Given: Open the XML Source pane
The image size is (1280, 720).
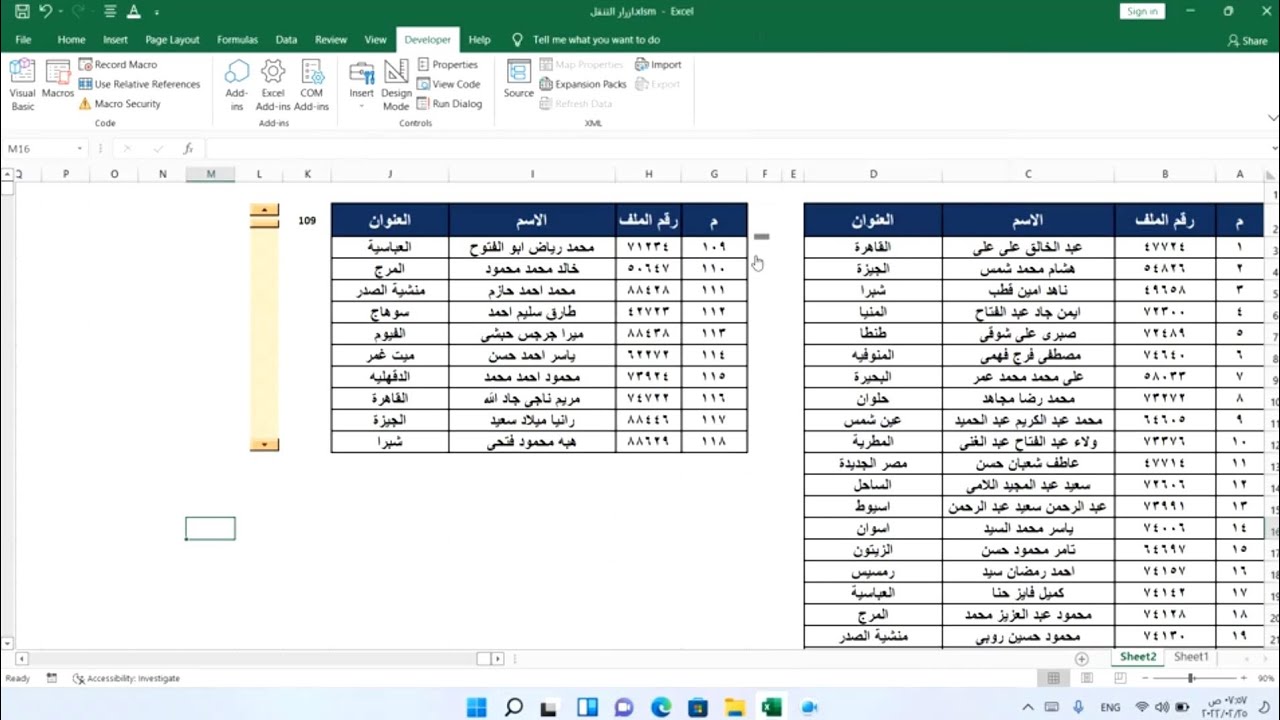Looking at the screenshot, I should point(518,80).
